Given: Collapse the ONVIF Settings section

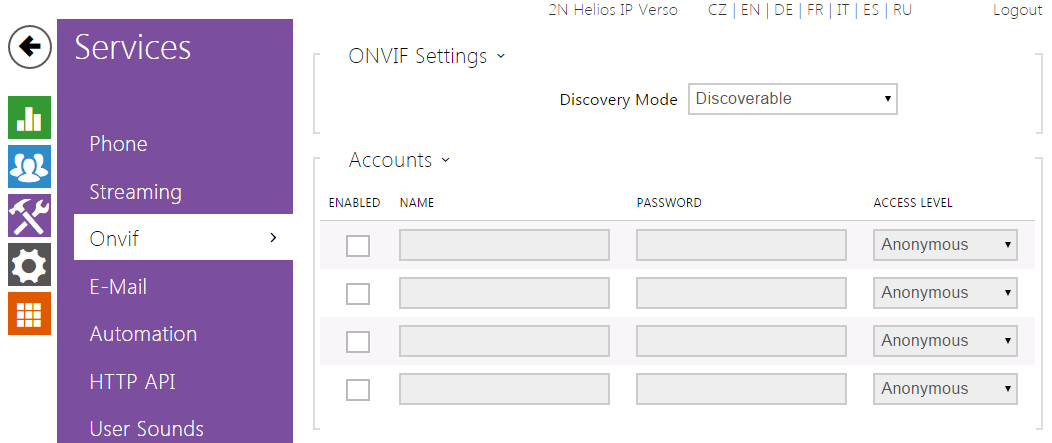Looking at the screenshot, I should [500, 56].
